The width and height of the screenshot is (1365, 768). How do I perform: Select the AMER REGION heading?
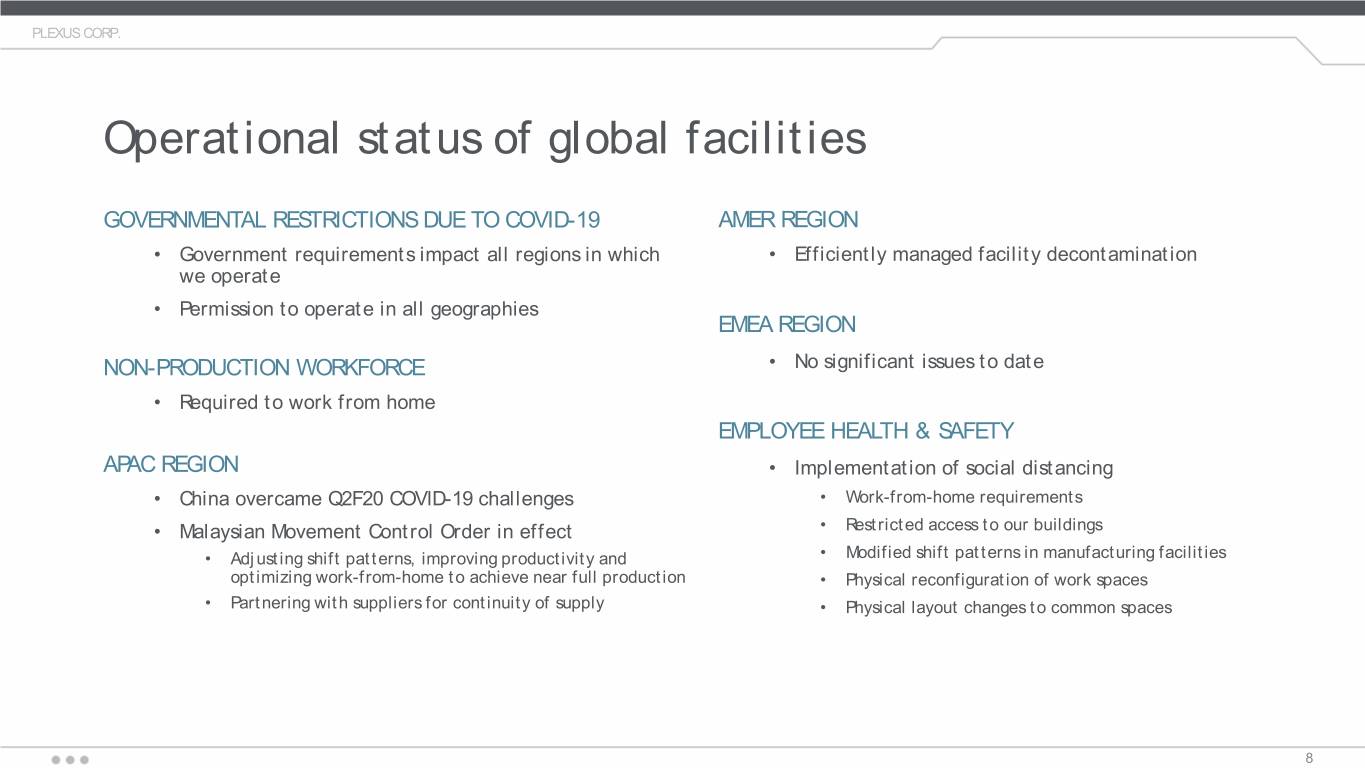(788, 220)
